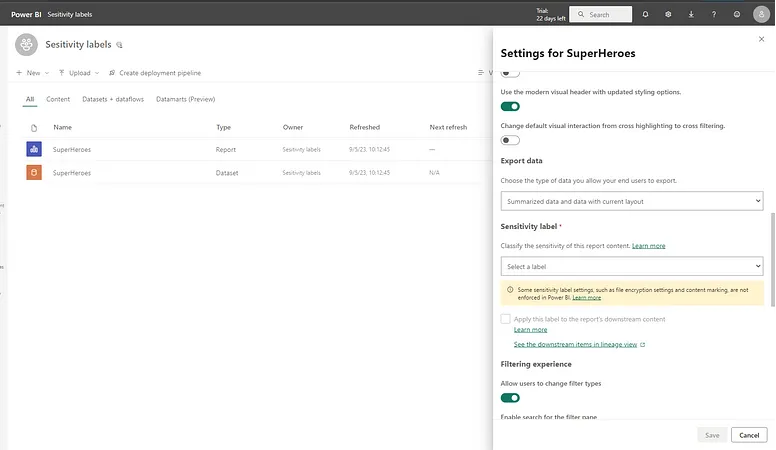Viewport: 776px width, 450px height.
Task: Close the Settings for SuperHeroes pane
Action: [761, 39]
